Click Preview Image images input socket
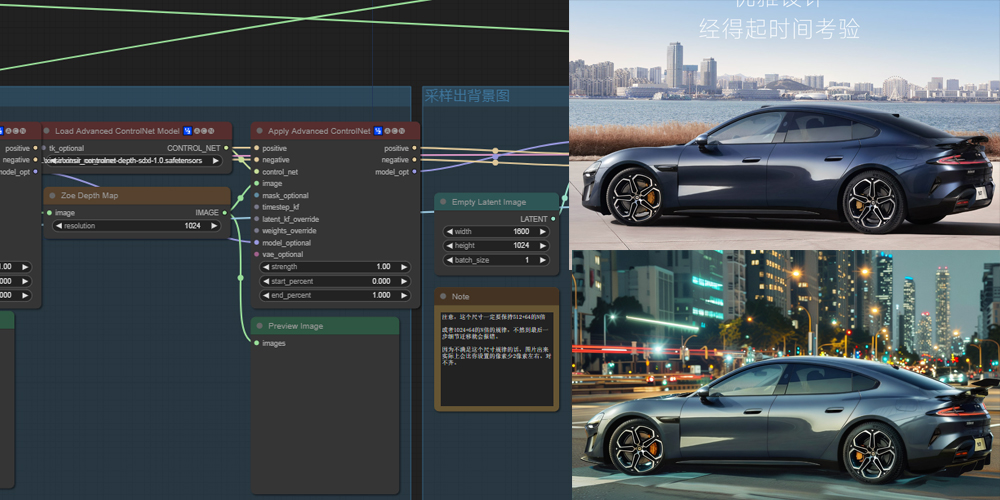Screen dimensions: 1000x500 coord(256,343)
